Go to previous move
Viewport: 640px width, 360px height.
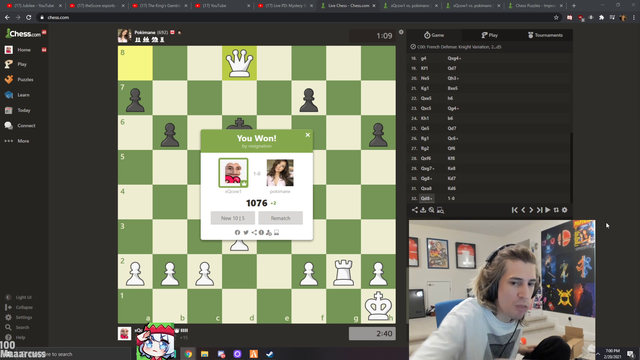(523, 210)
